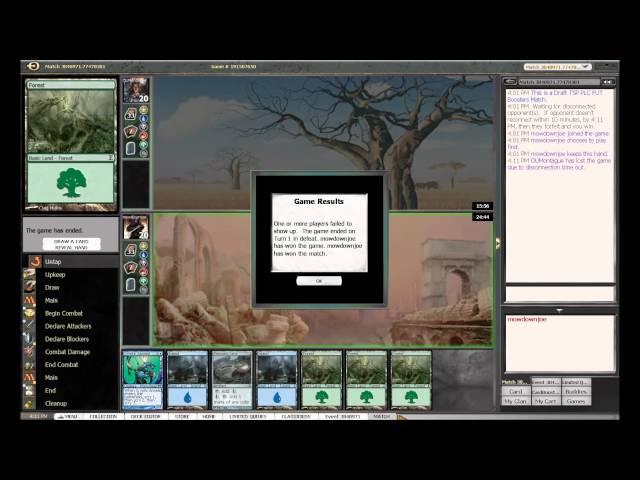
Task: Click your blue mana pool icon
Action: (144, 255)
